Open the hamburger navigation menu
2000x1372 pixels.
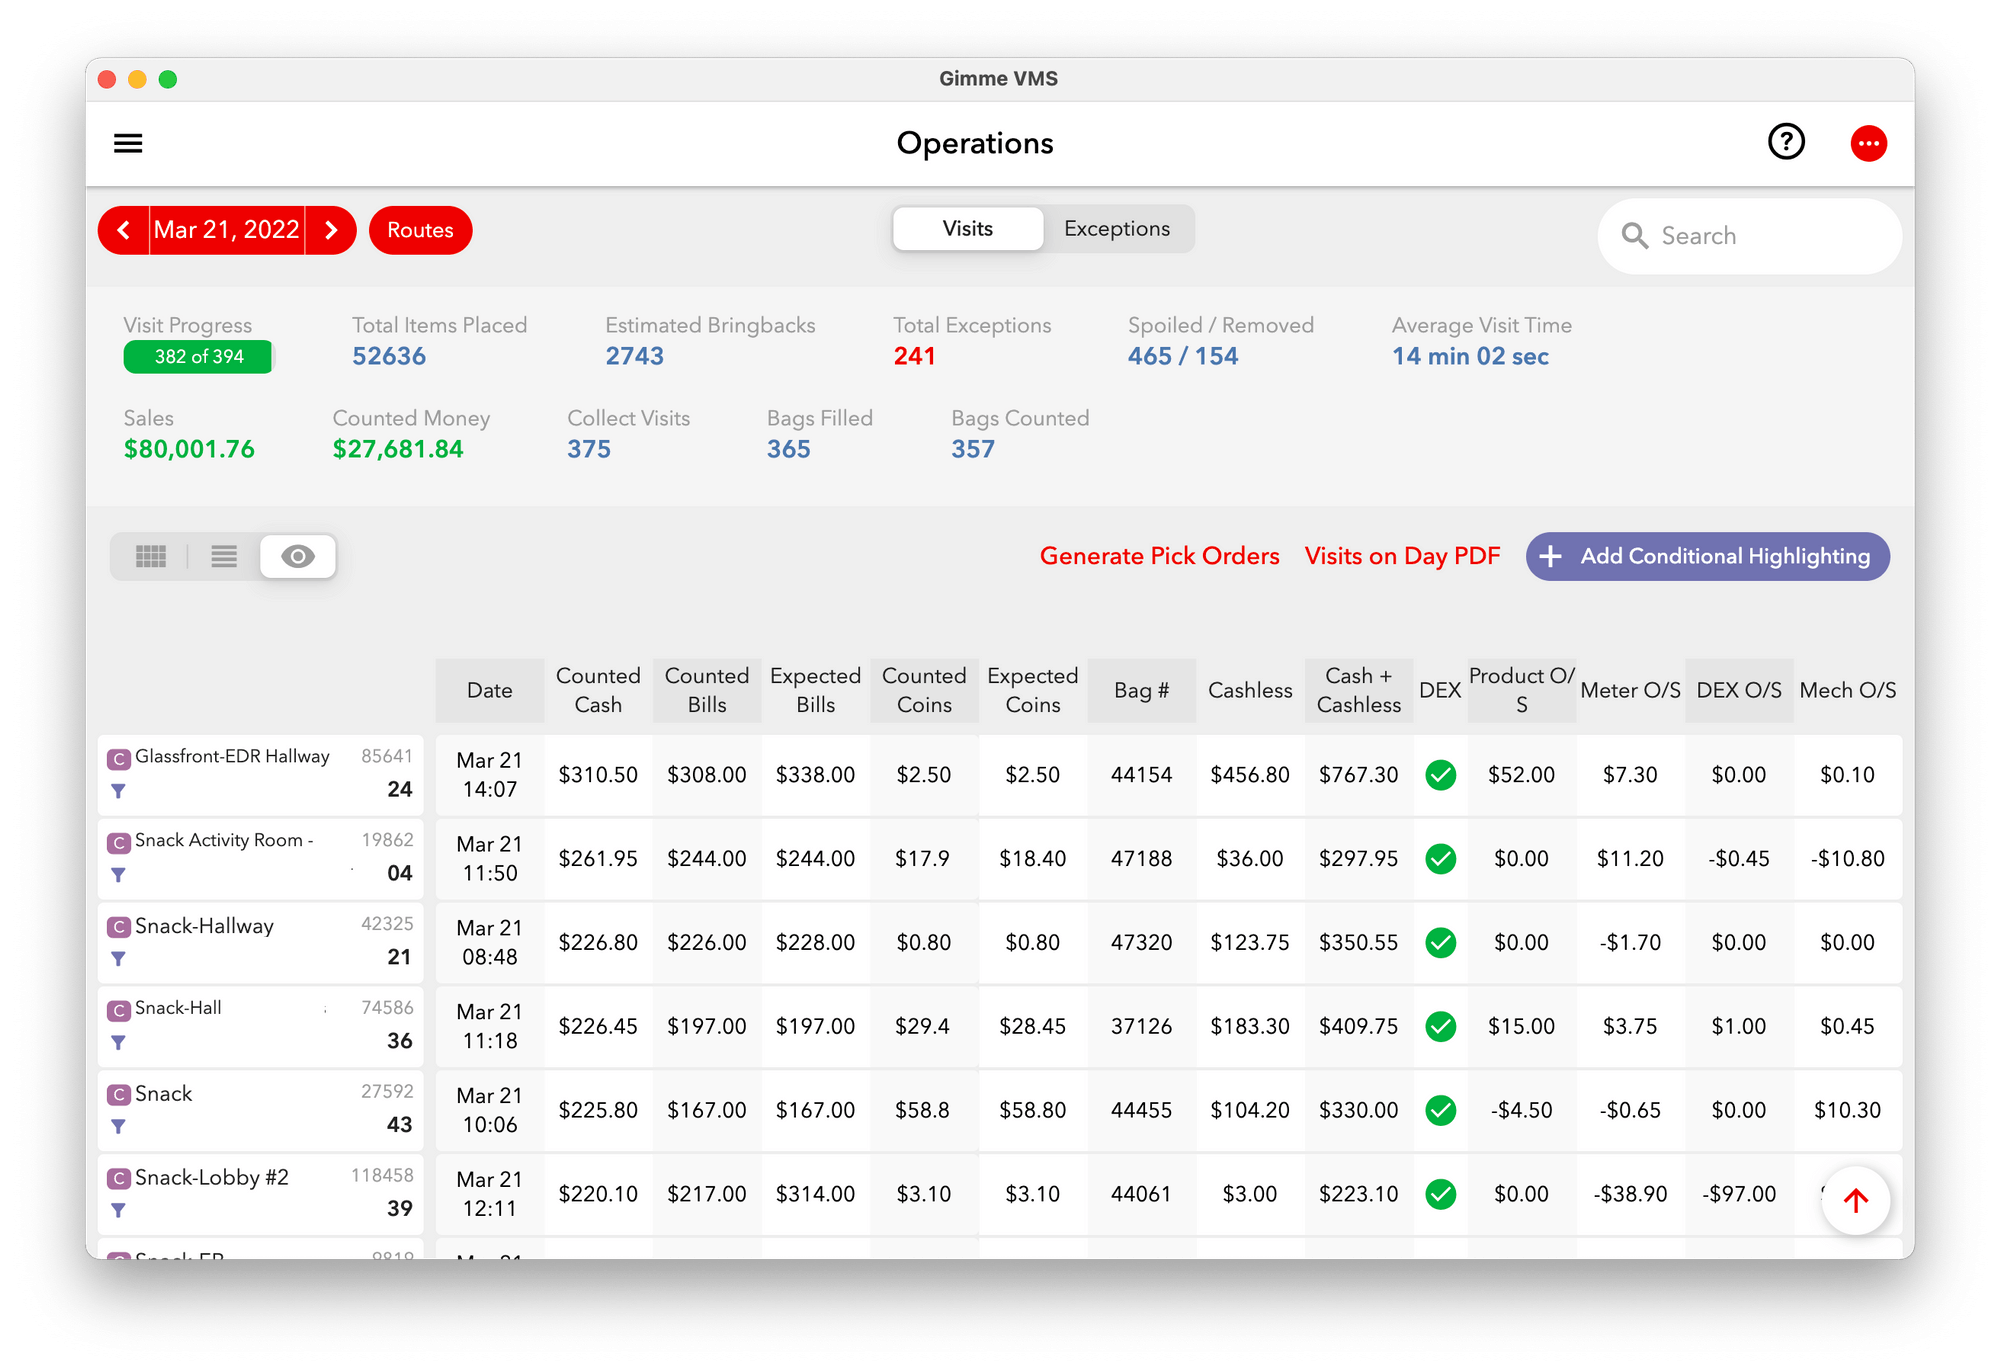tap(128, 143)
